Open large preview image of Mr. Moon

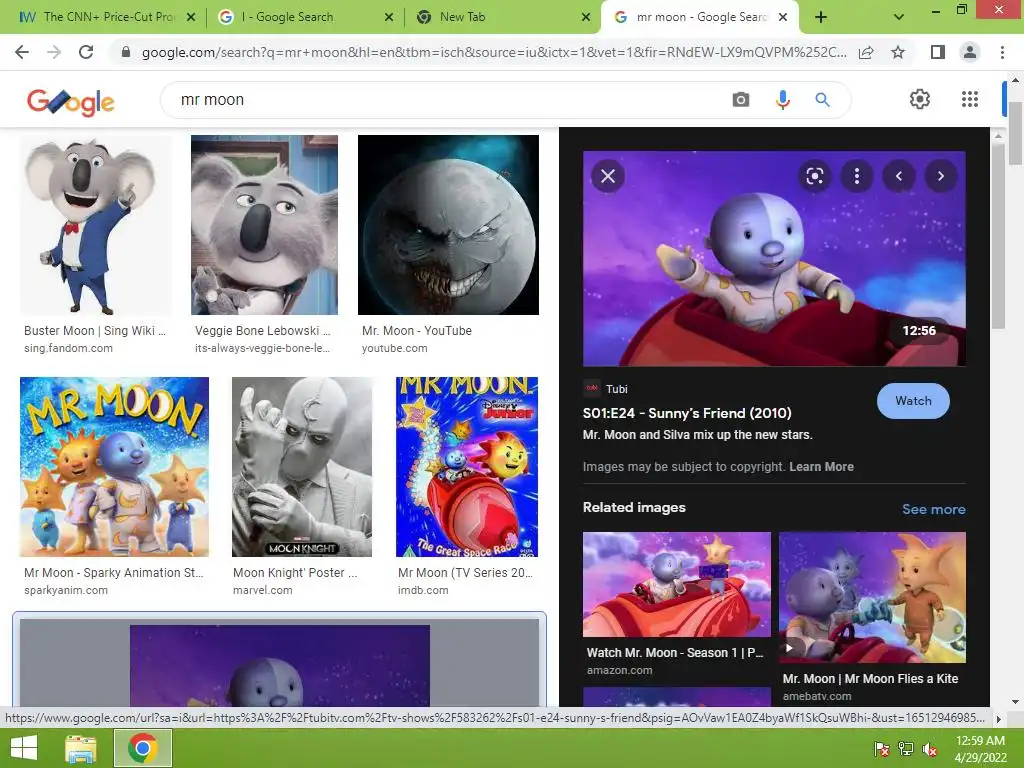pos(774,259)
